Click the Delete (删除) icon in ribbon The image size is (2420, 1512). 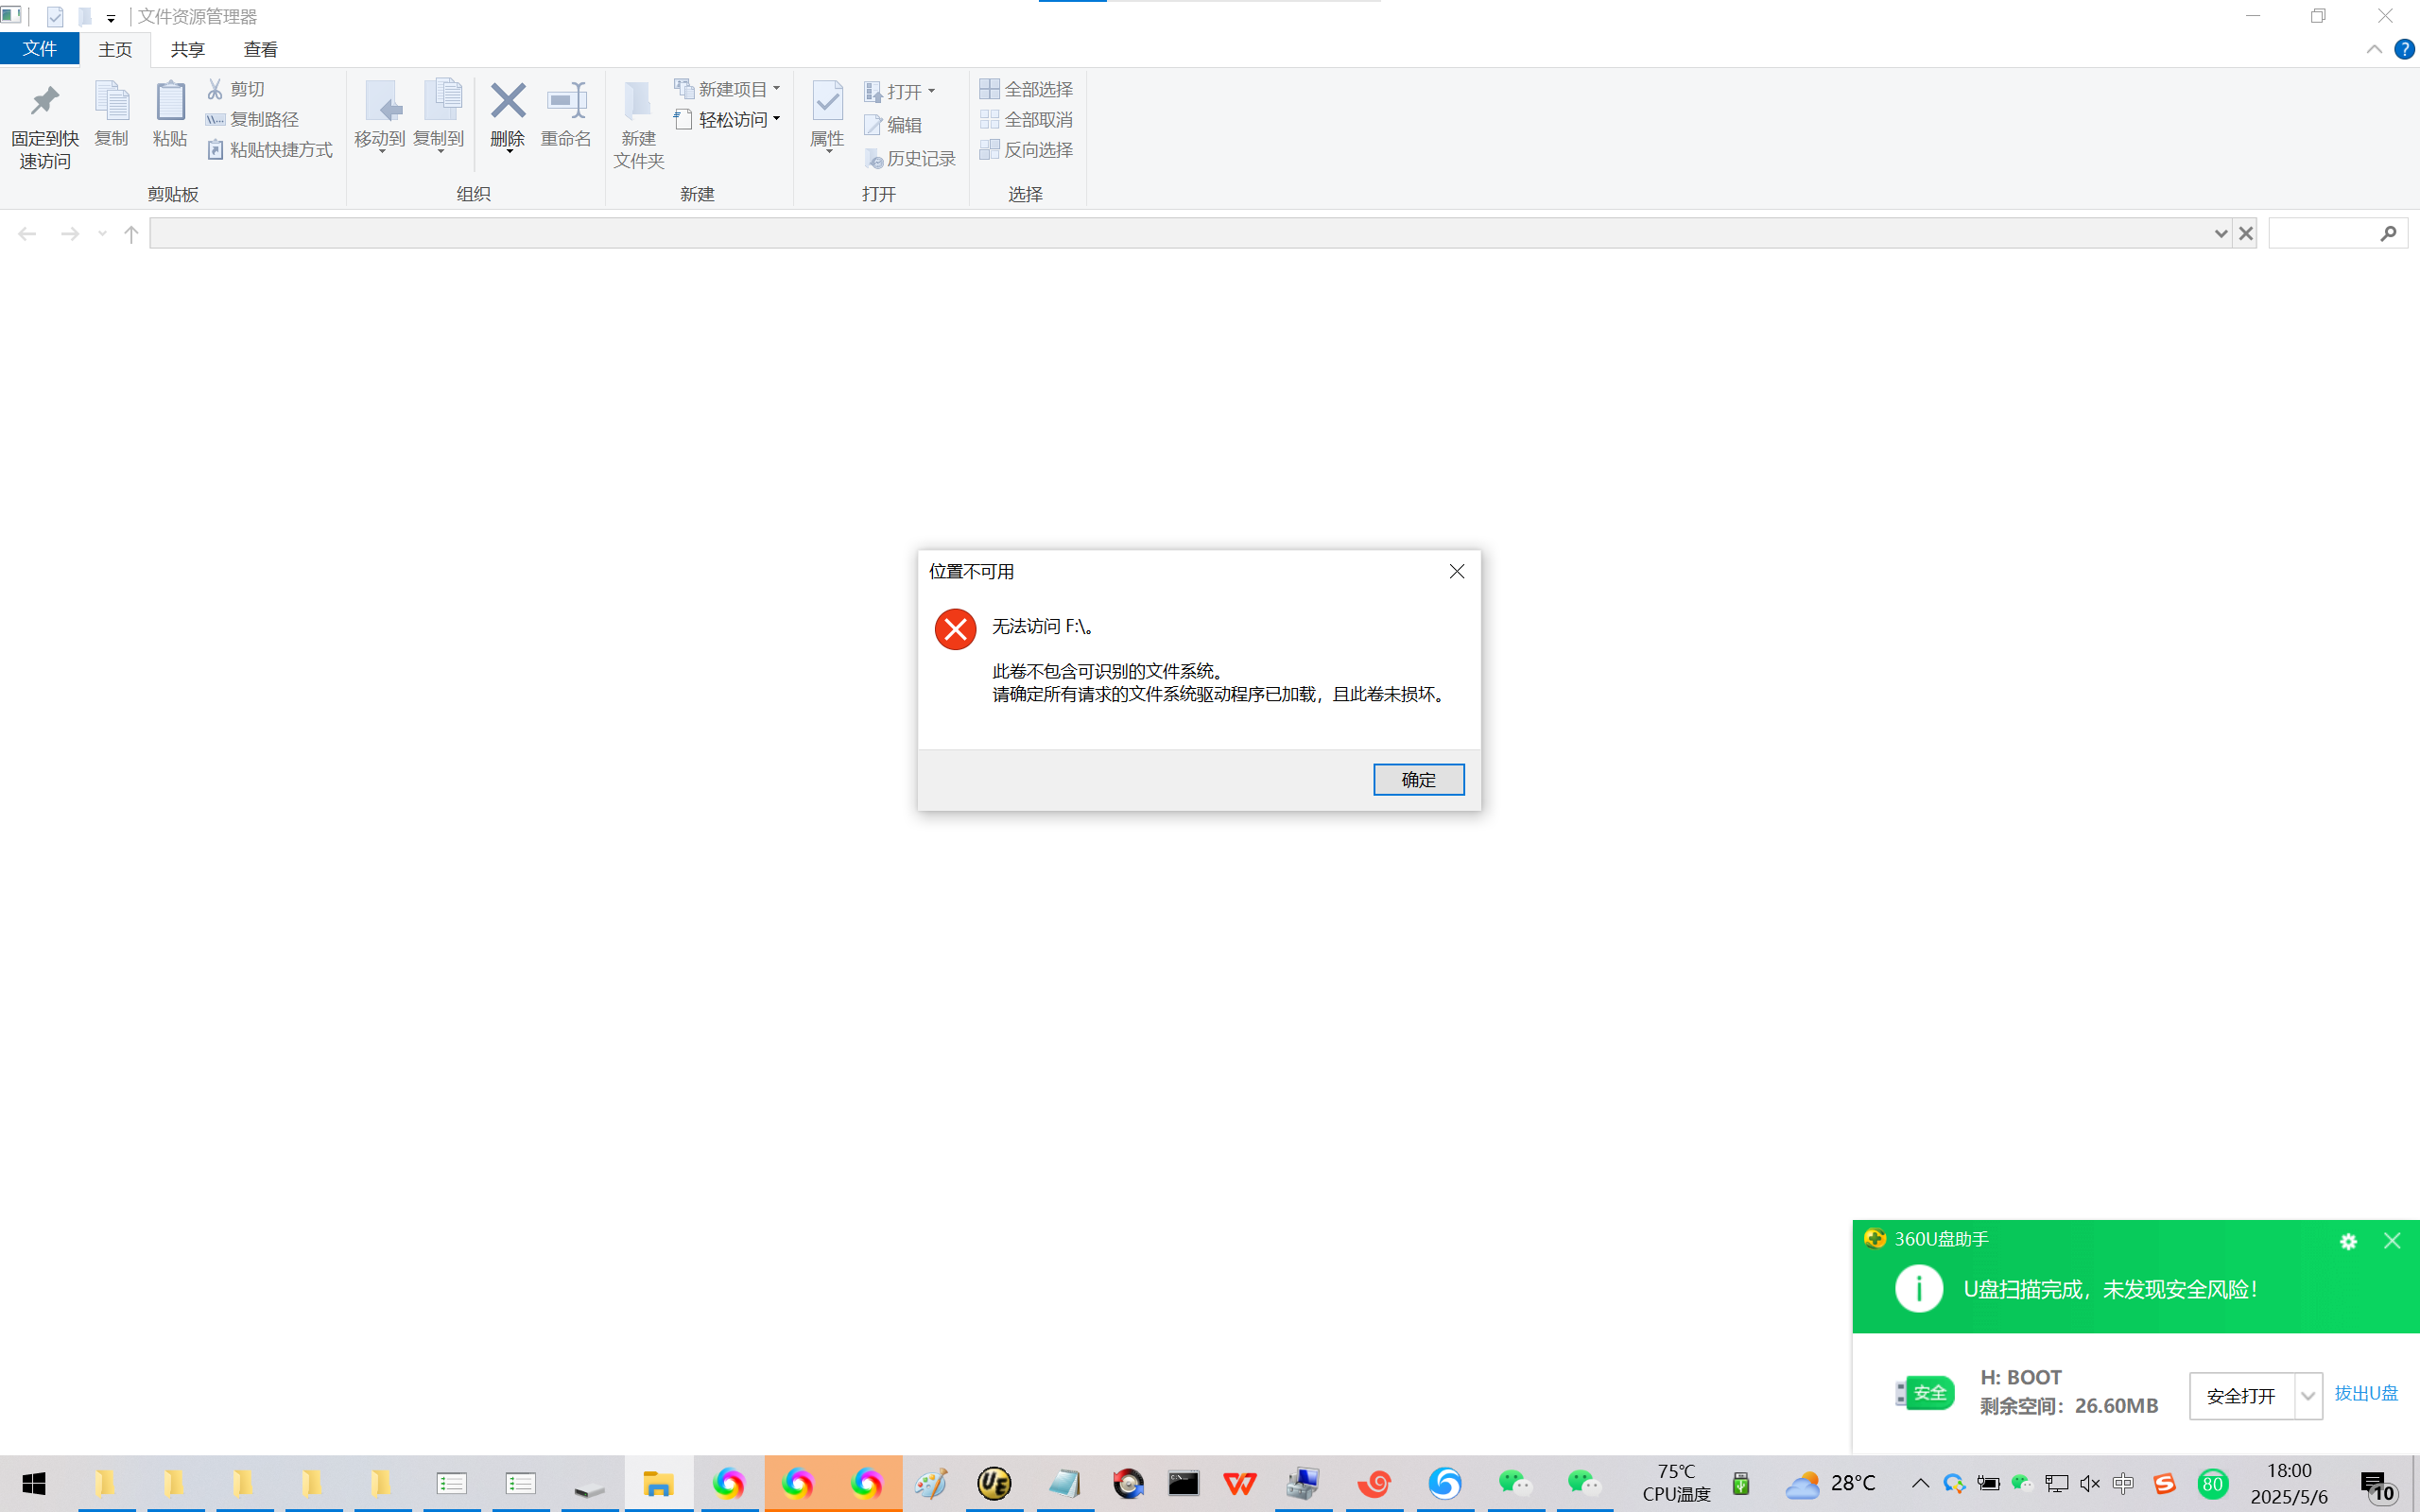pyautogui.click(x=508, y=102)
